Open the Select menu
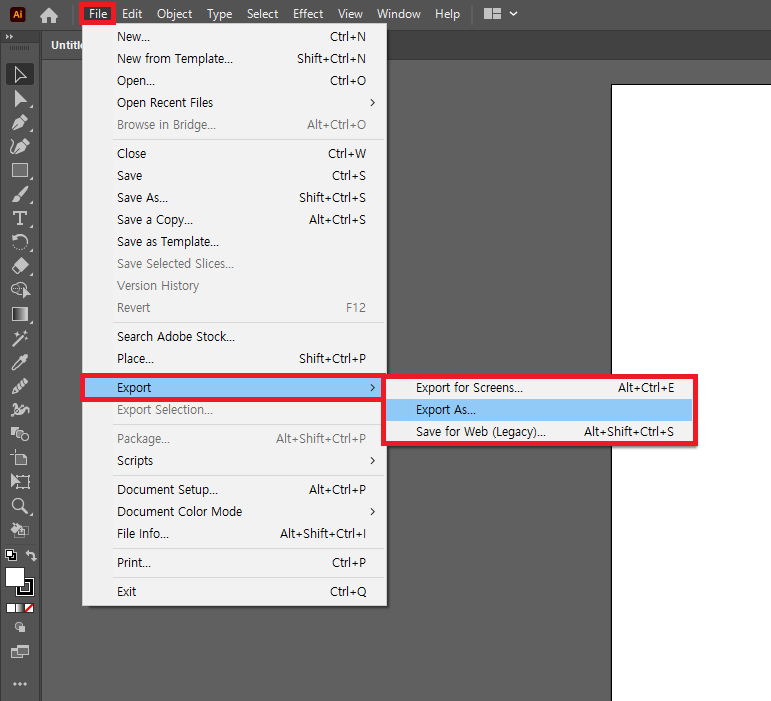The image size is (771, 701). [x=262, y=14]
